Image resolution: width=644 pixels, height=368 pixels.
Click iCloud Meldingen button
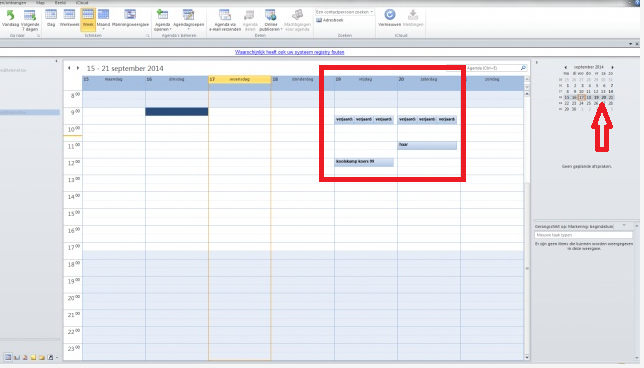(413, 18)
